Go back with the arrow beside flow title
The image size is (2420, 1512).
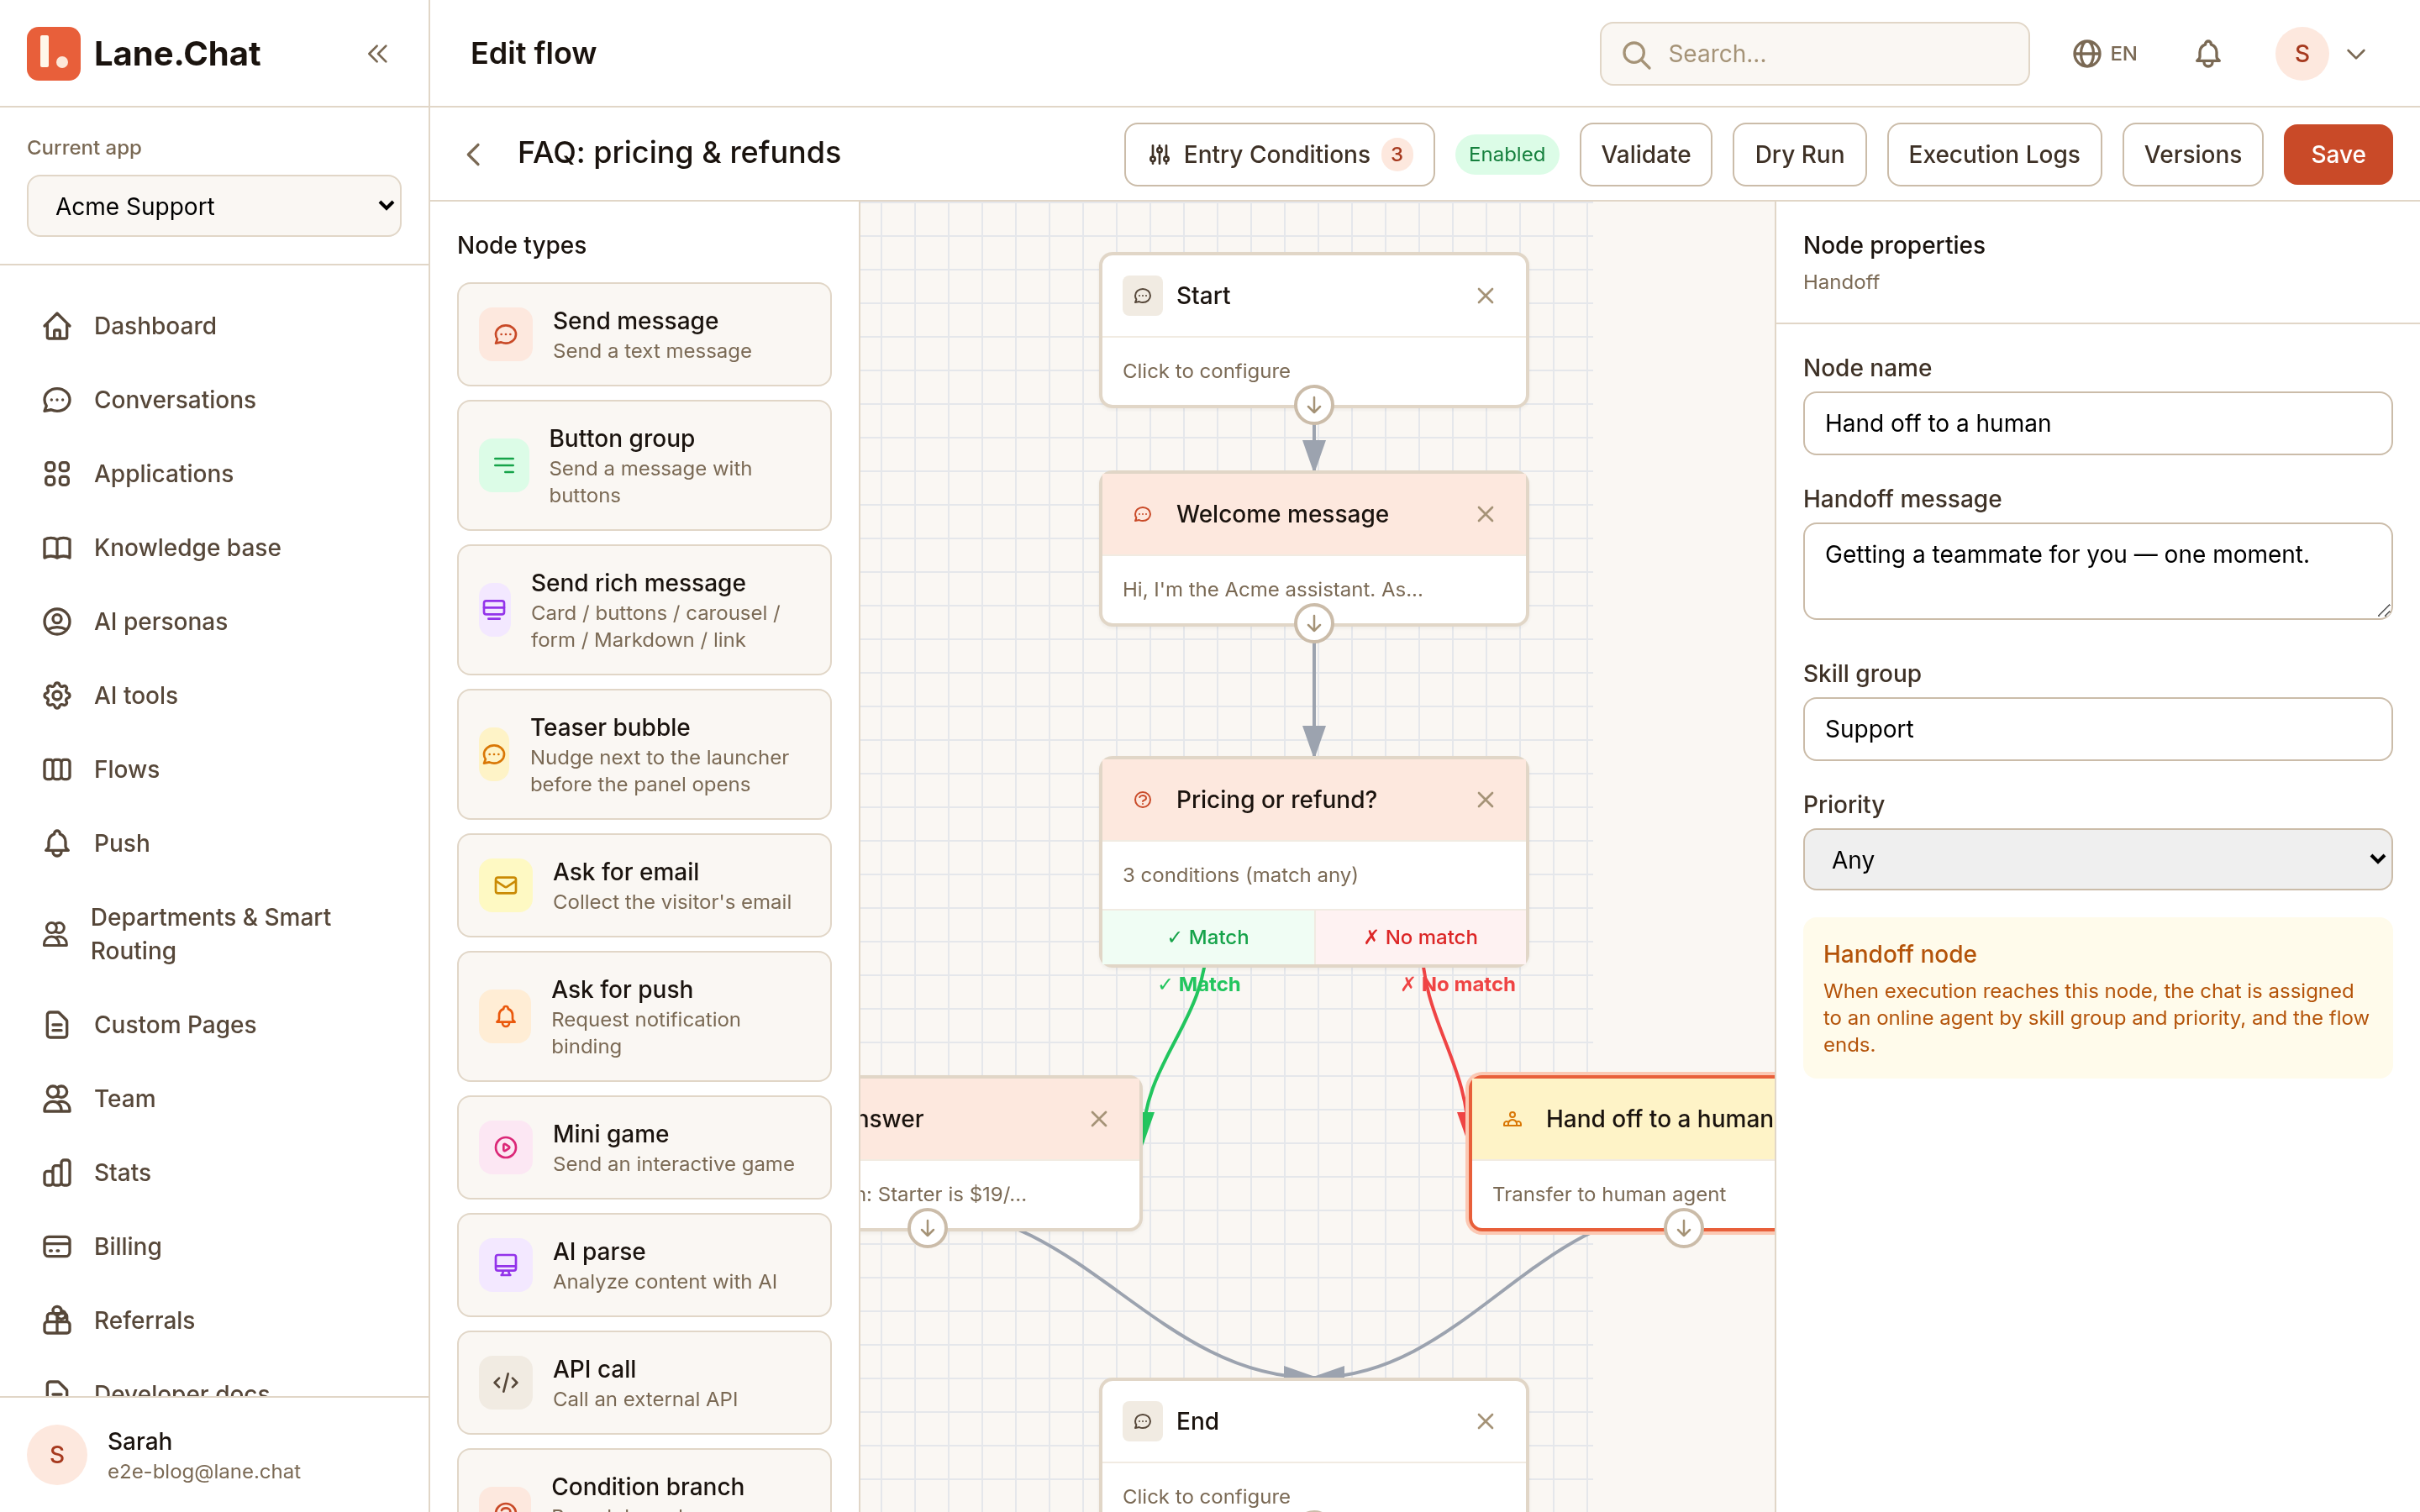[x=474, y=155]
